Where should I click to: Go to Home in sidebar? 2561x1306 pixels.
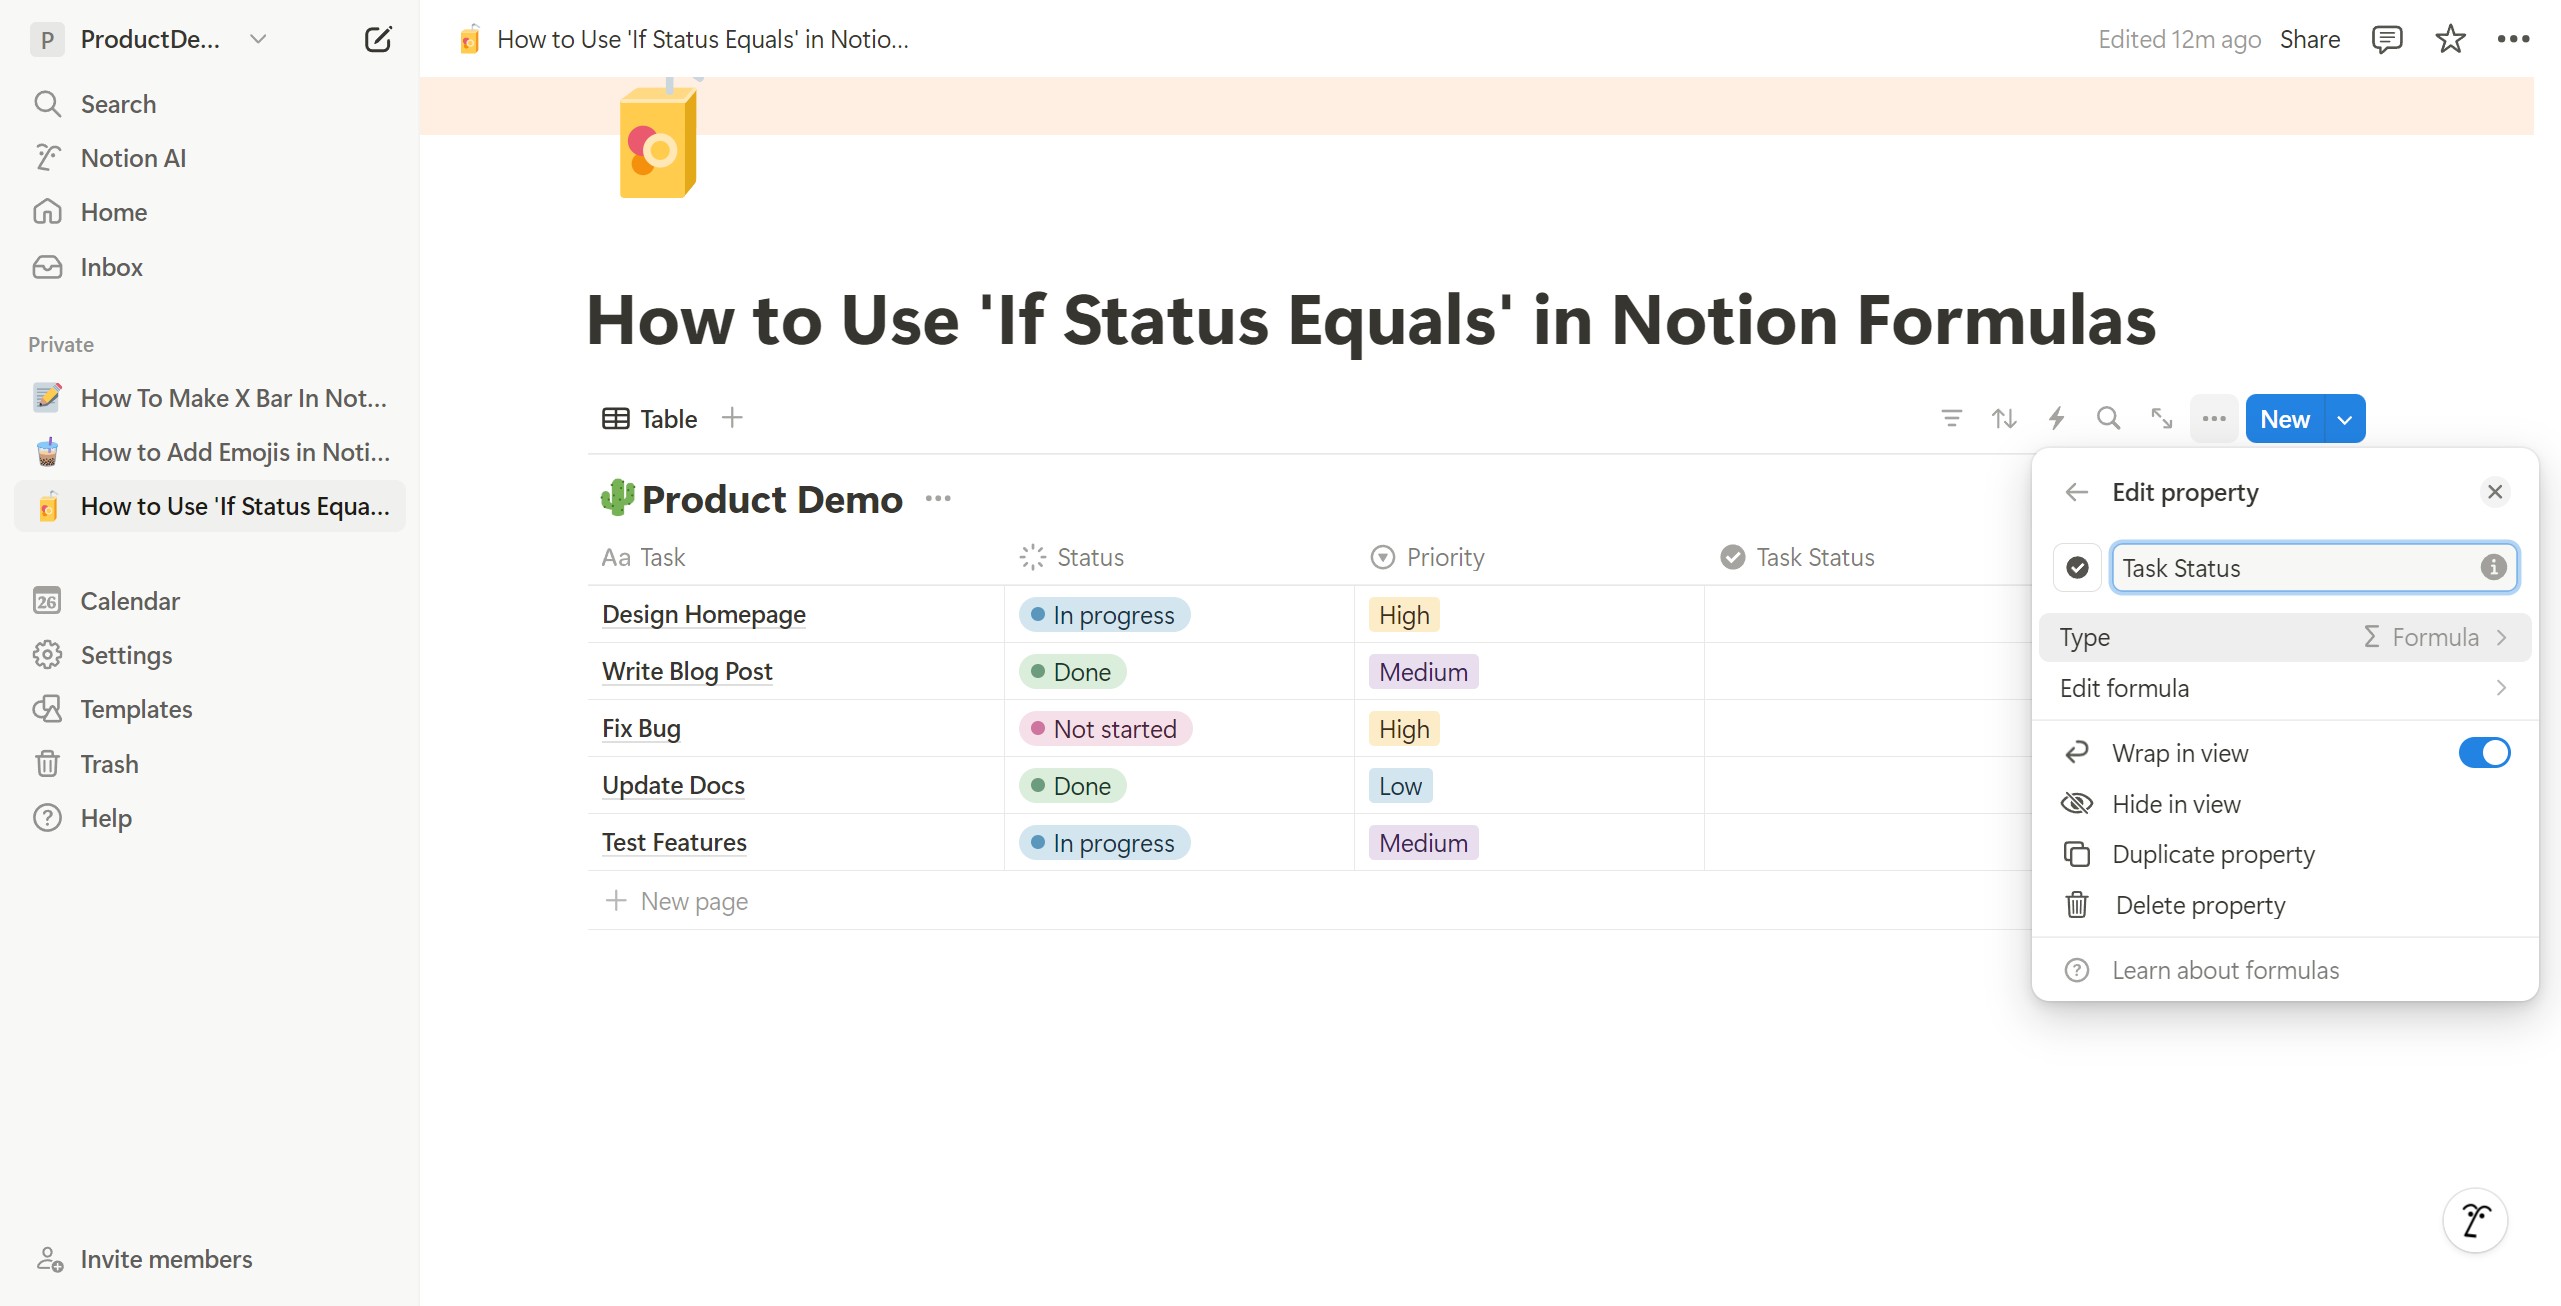210,212
